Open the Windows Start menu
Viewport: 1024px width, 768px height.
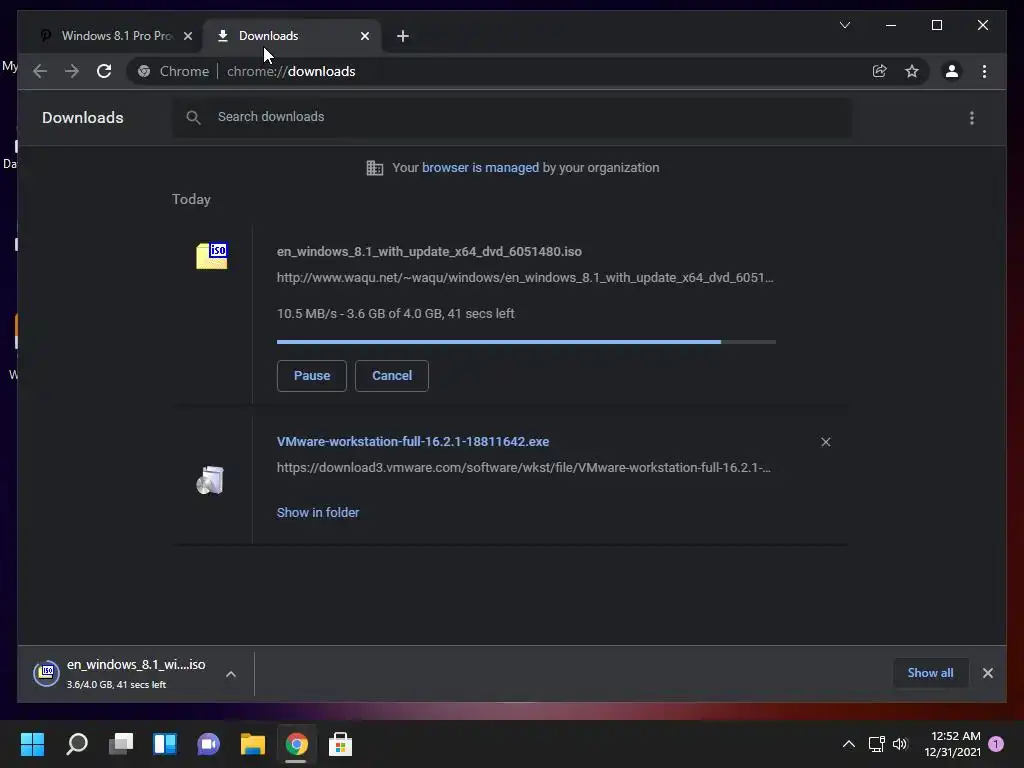pyautogui.click(x=33, y=744)
